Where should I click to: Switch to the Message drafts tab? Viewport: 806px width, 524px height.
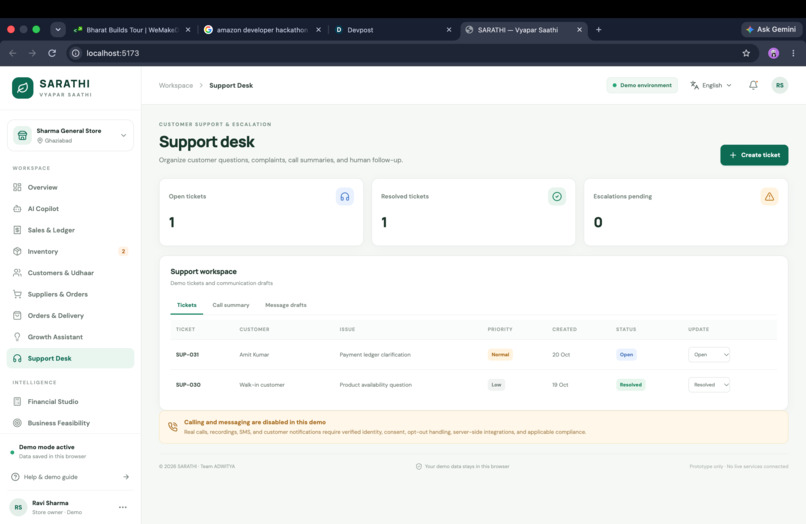tap(286, 305)
